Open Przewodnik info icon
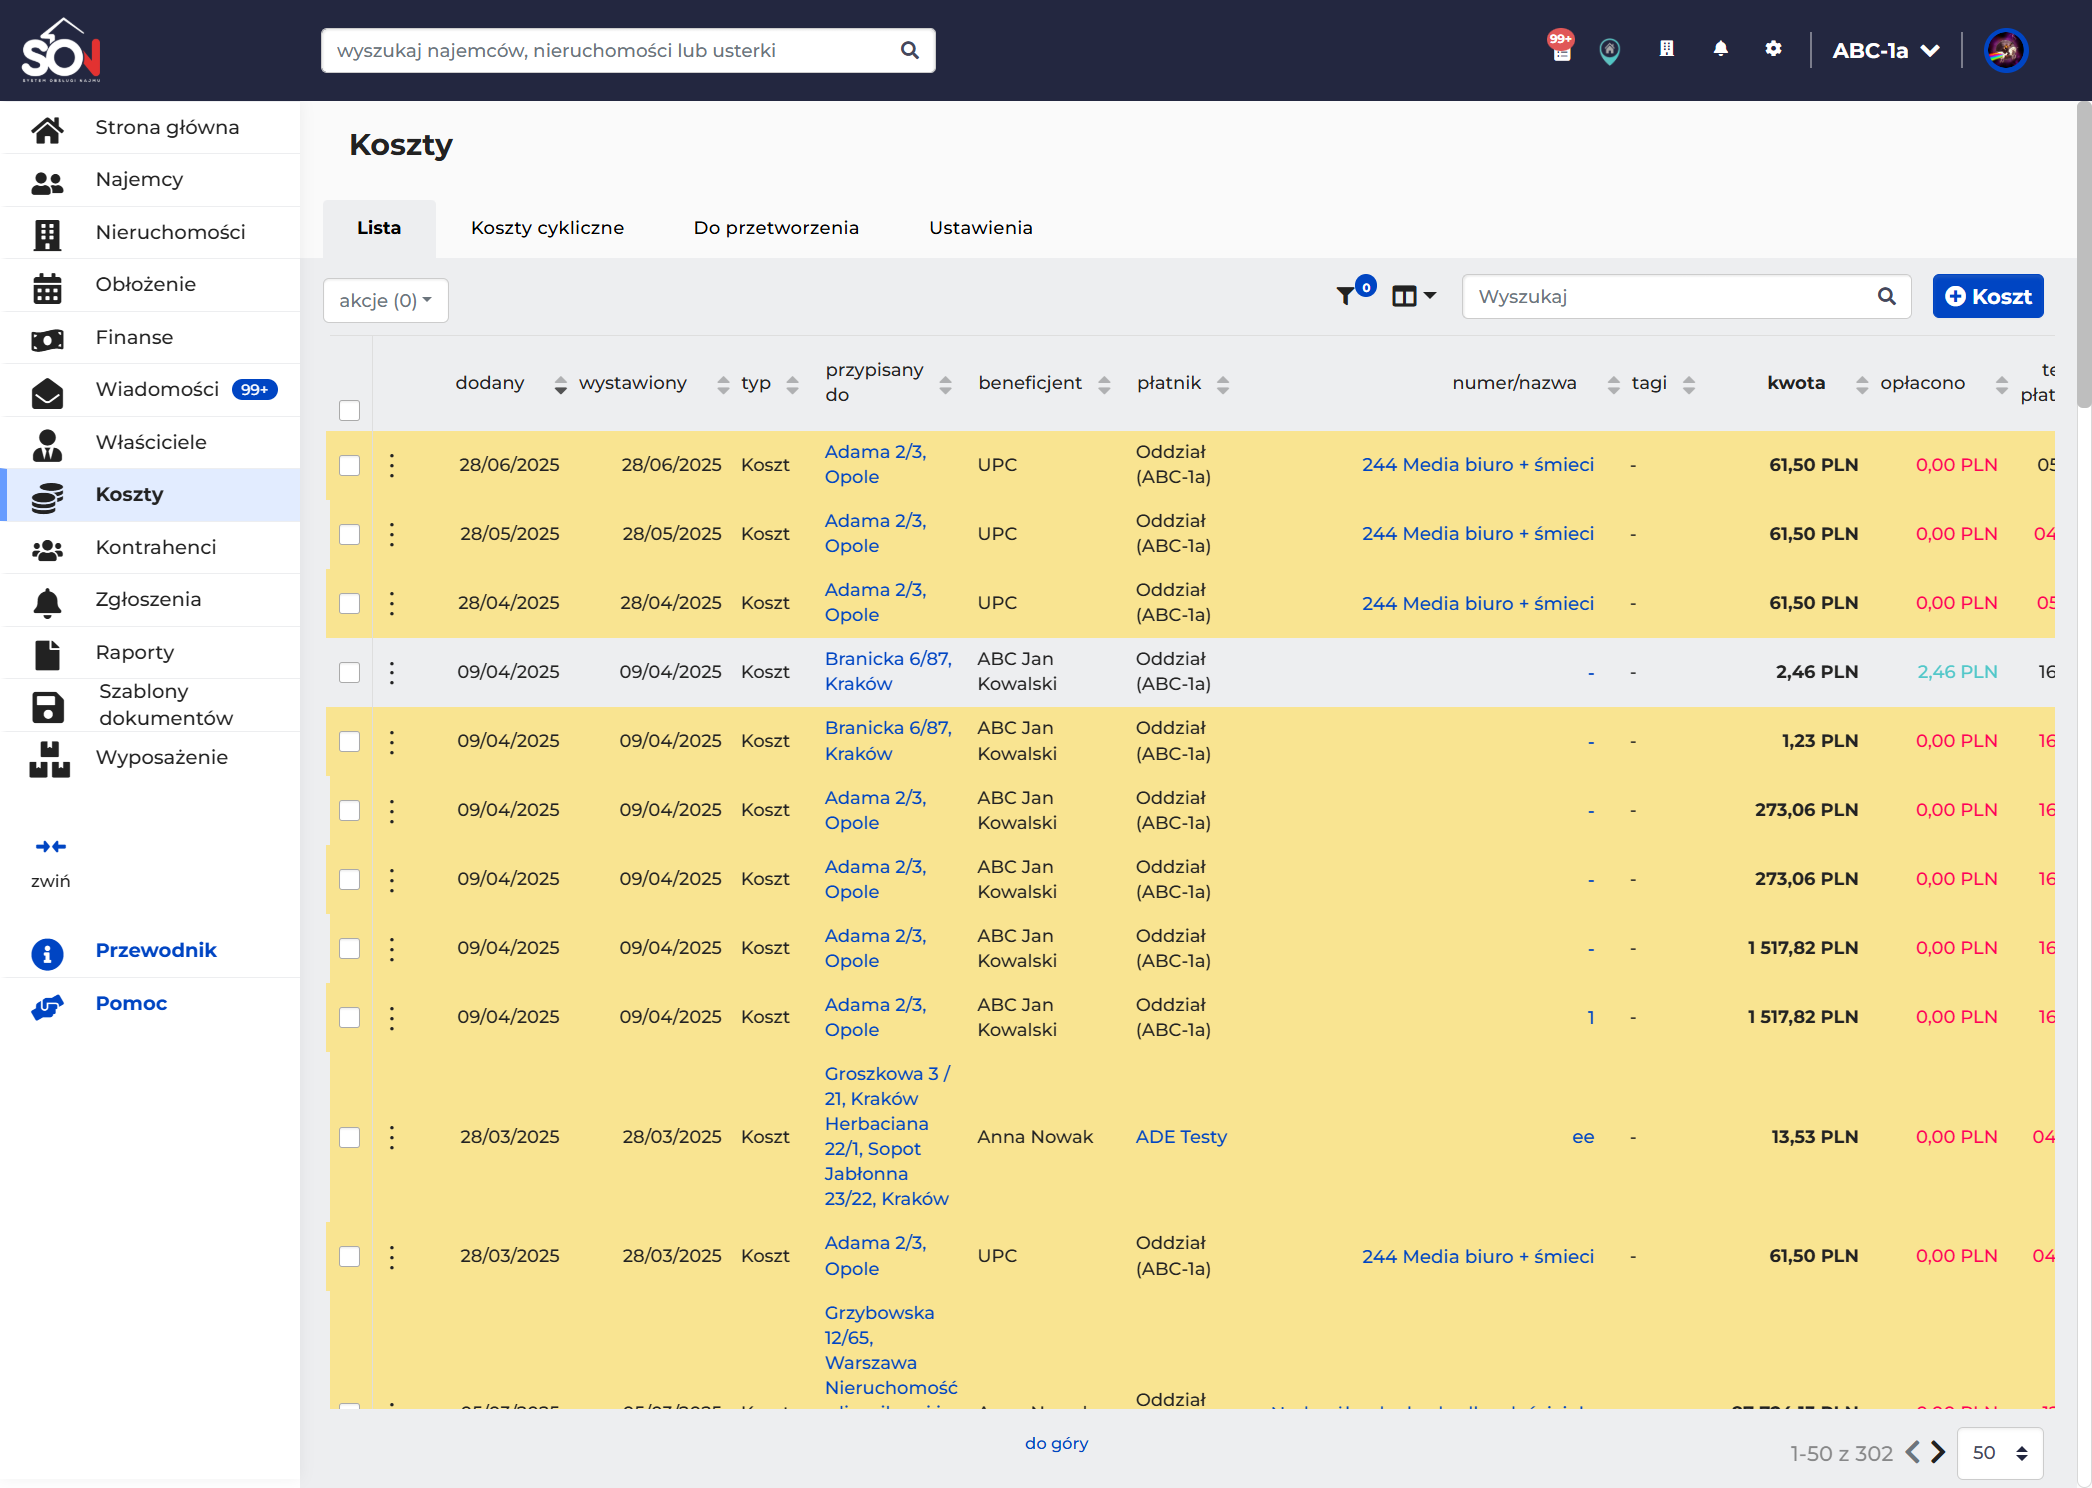2092x1488 pixels. click(47, 952)
